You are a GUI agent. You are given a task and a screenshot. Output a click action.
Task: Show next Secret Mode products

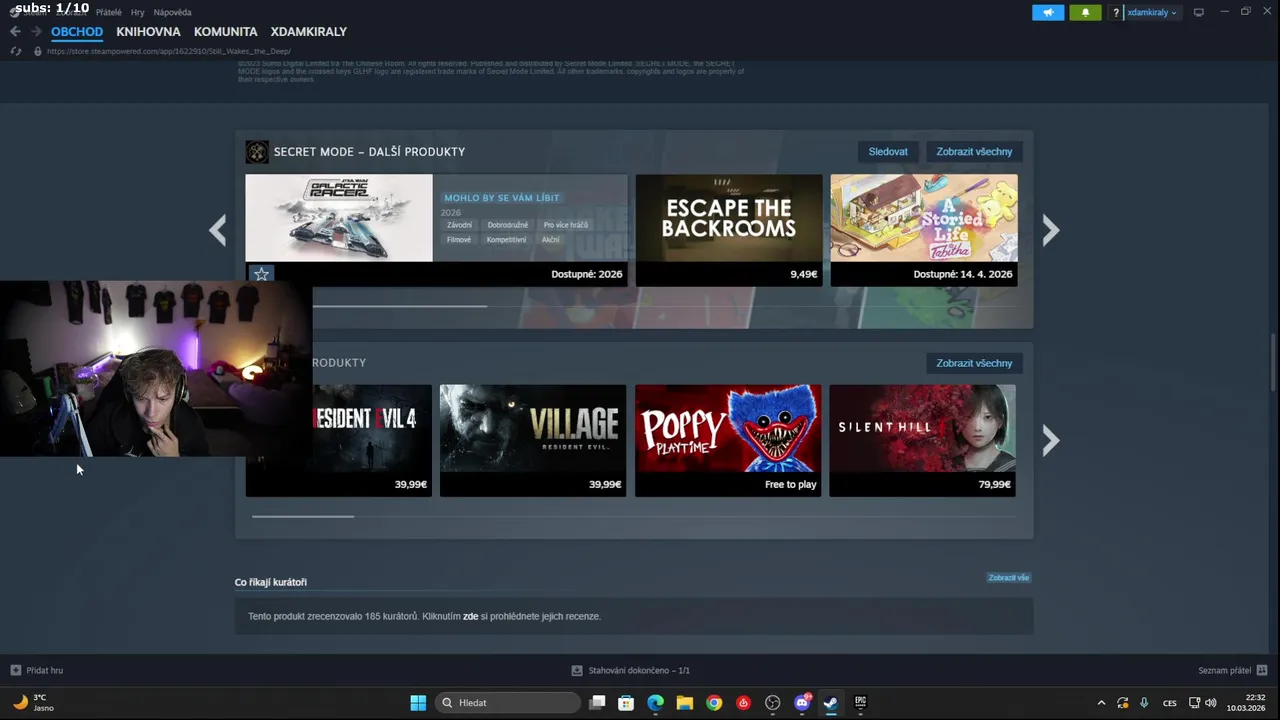[1050, 231]
